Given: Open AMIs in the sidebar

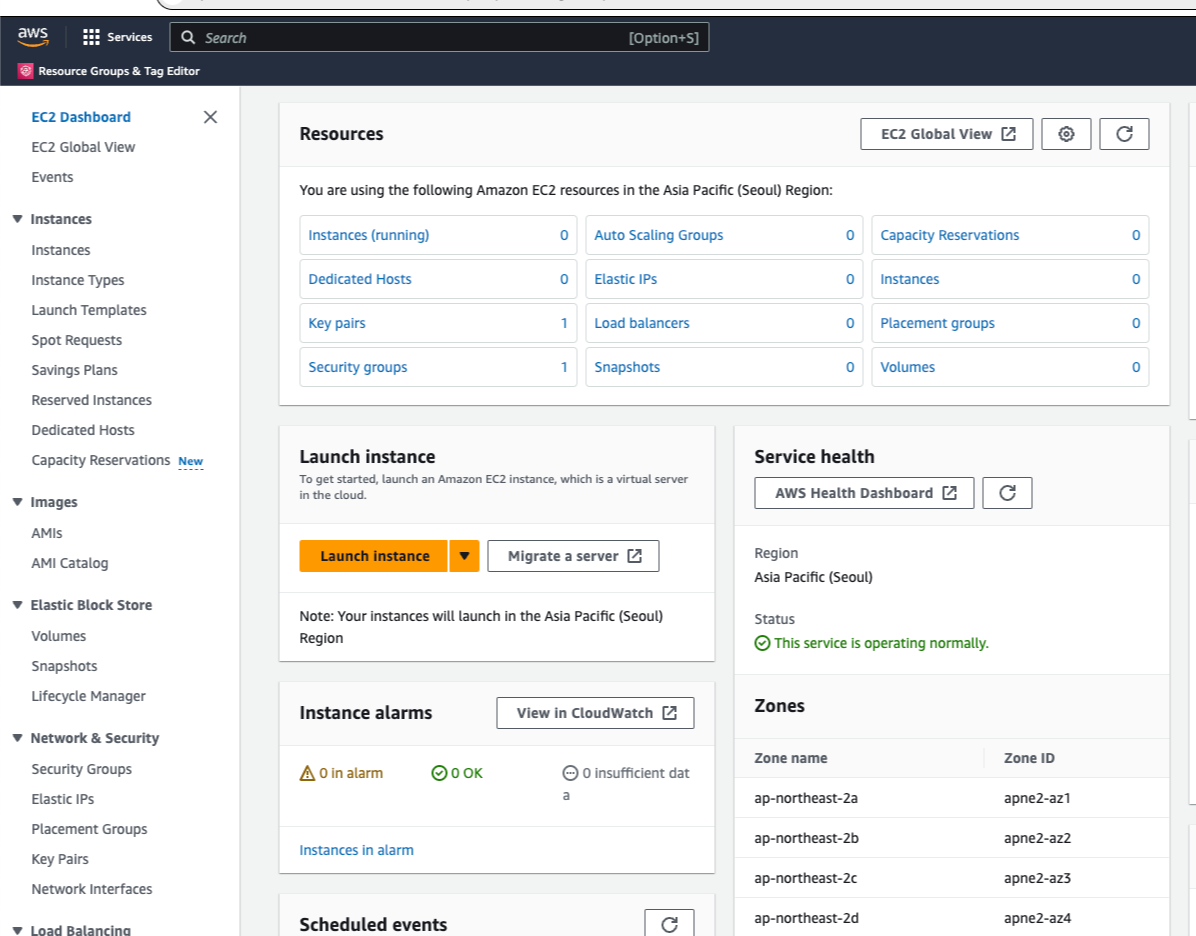Looking at the screenshot, I should 47,532.
